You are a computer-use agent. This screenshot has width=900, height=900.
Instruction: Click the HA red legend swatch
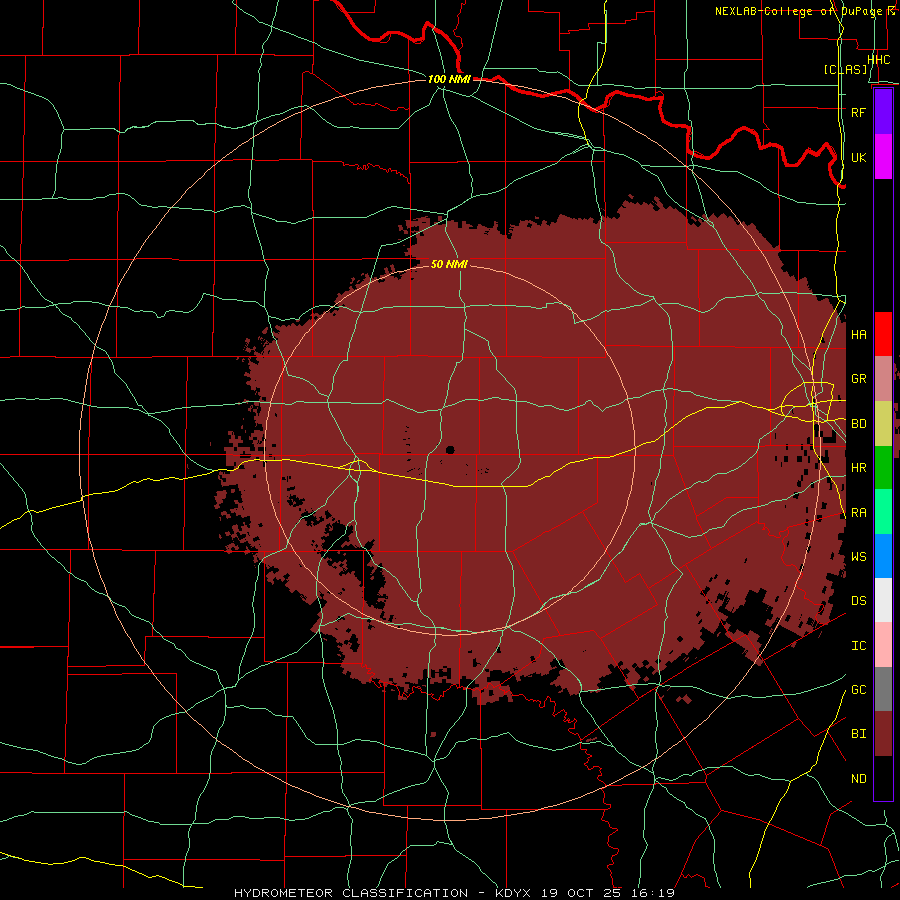(883, 334)
